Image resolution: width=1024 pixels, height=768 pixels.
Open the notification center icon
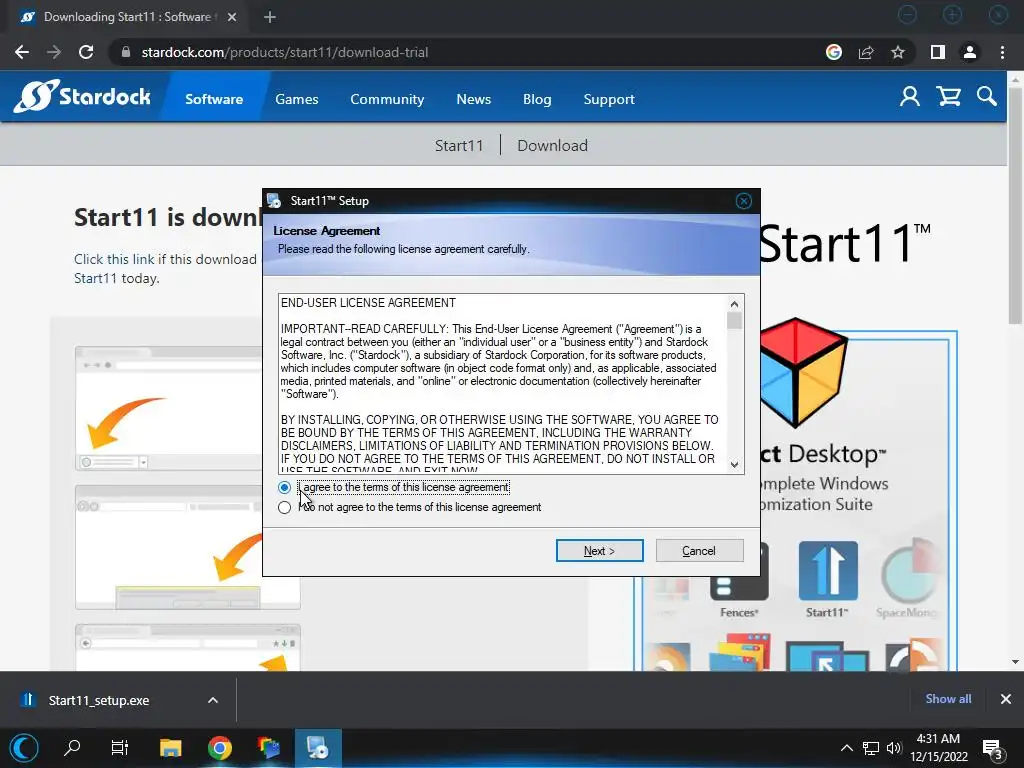[993, 749]
